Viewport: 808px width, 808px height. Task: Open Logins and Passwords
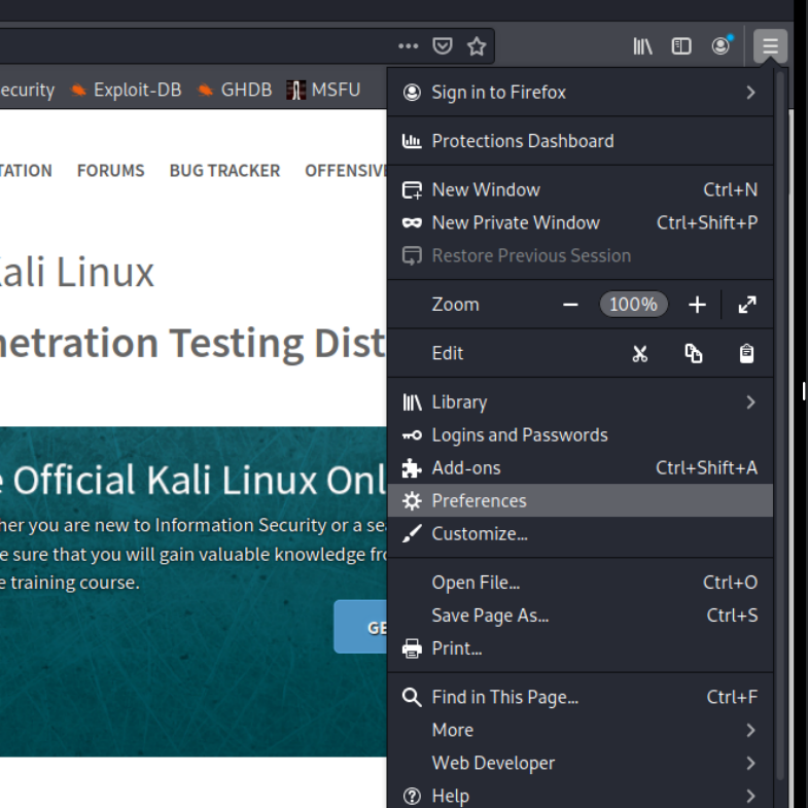(580, 435)
